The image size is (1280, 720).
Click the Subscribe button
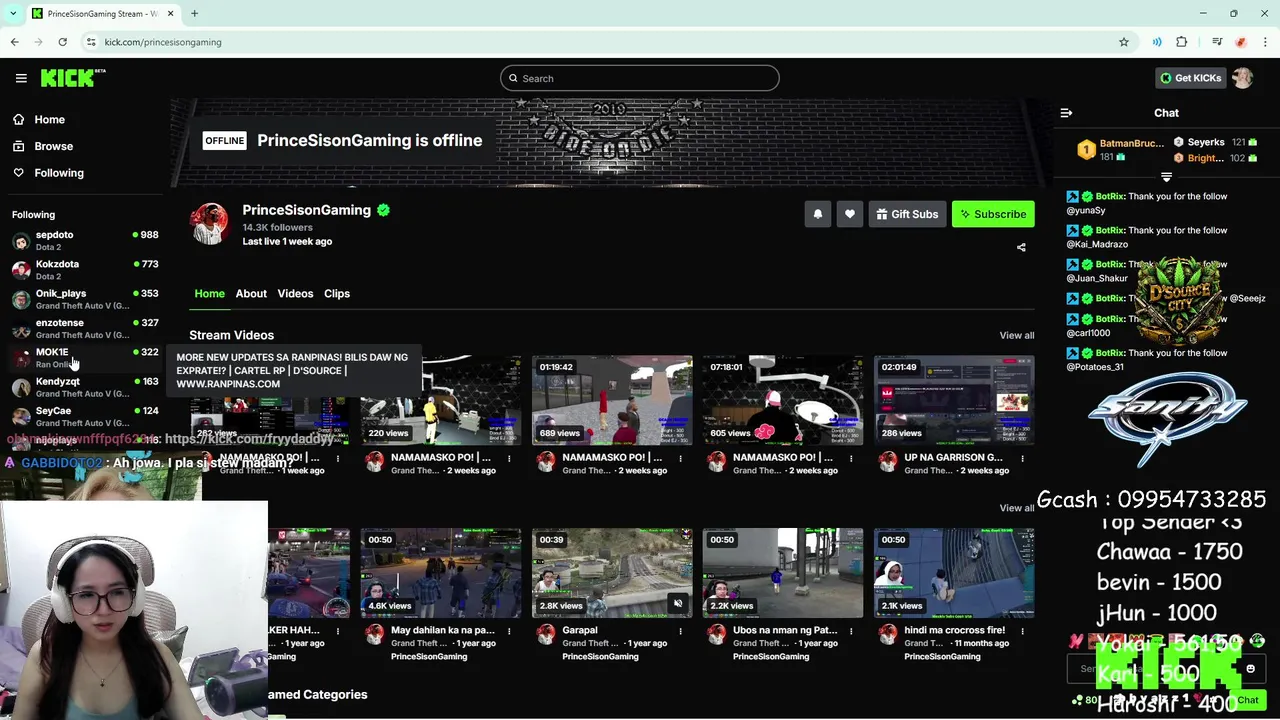tap(993, 214)
